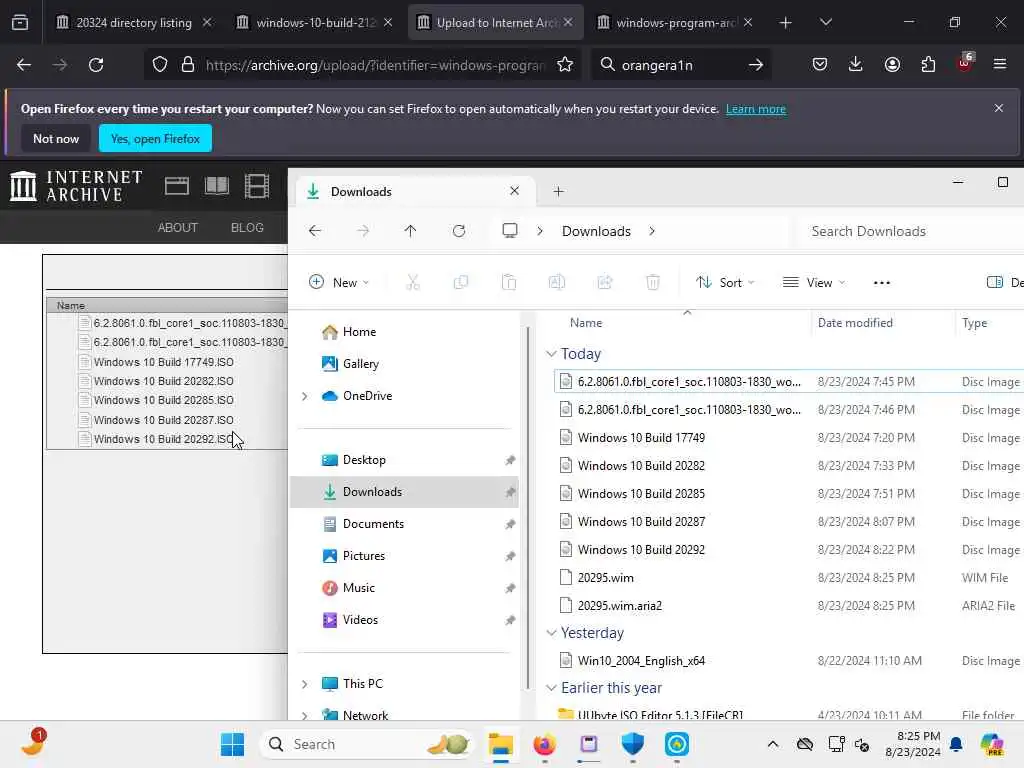Open the Firefox extensions puzzle icon

click(928, 64)
